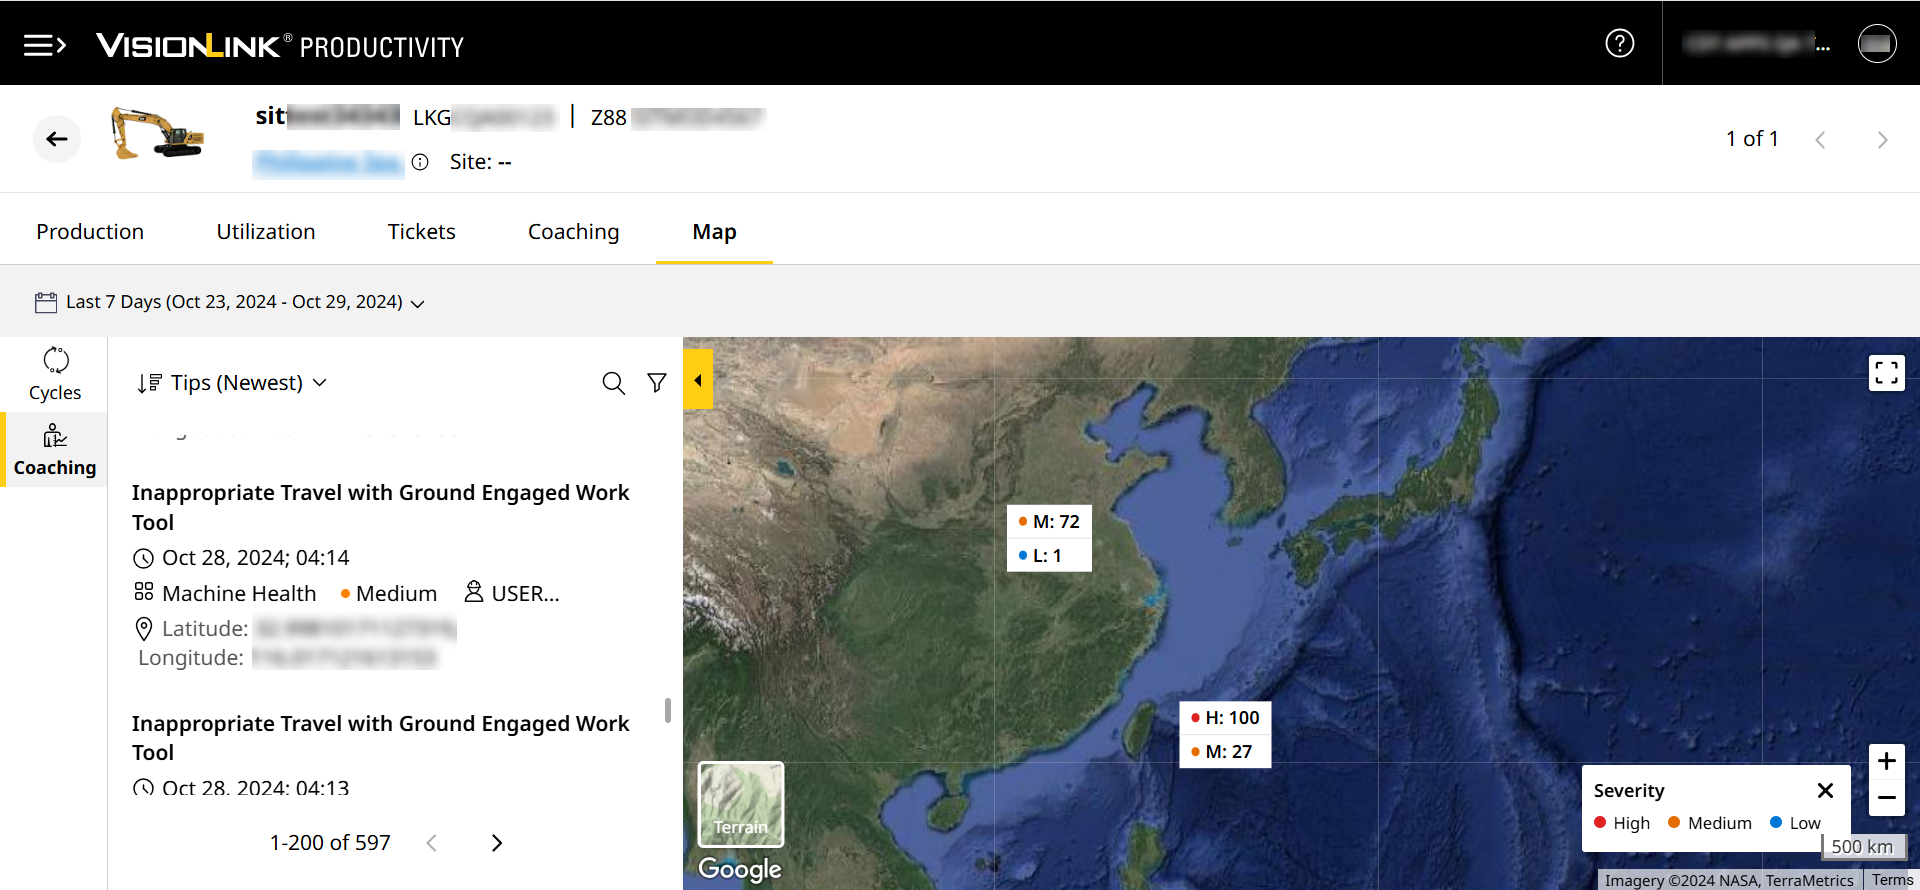Click the H: 100 map cluster marker

pyautogui.click(x=1225, y=718)
